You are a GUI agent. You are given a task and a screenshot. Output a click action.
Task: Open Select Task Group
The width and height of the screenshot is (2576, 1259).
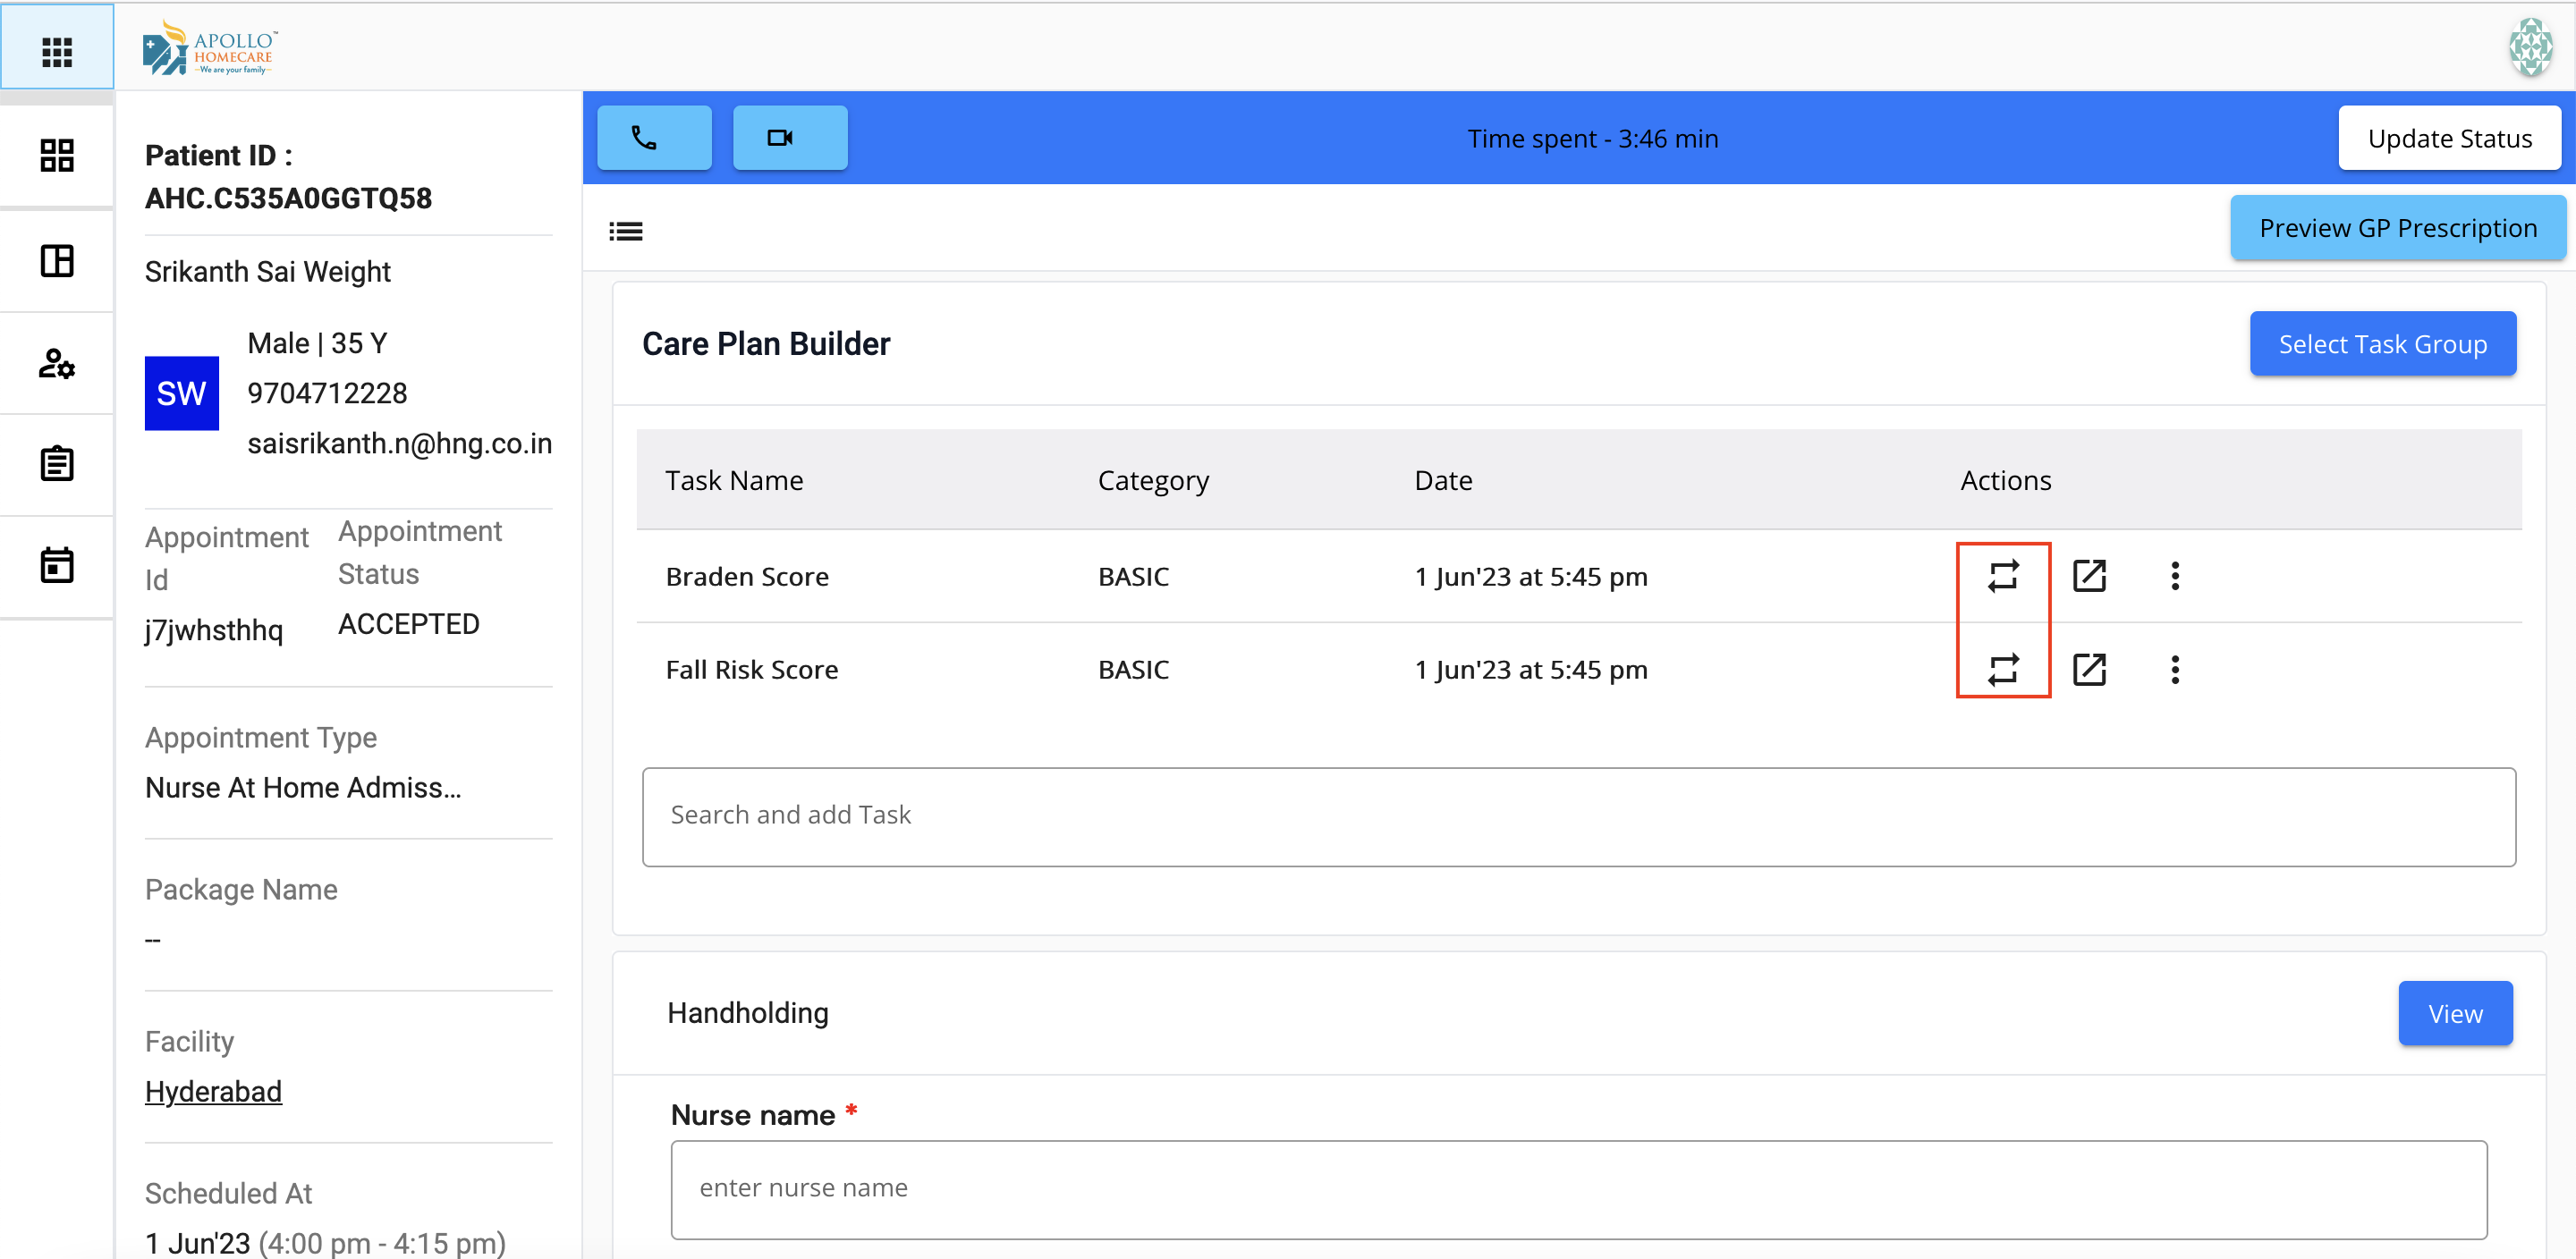[2382, 344]
